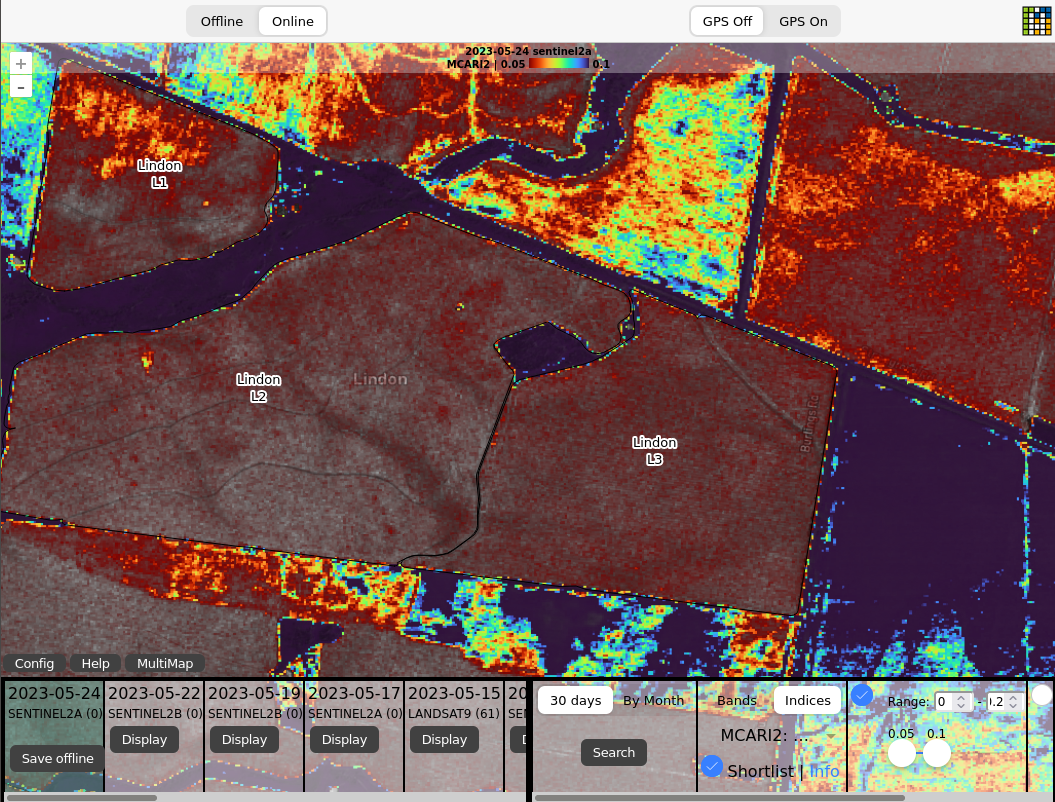Screen dimensions: 1055x802
Task: Select the 30 days search option
Action: (x=575, y=700)
